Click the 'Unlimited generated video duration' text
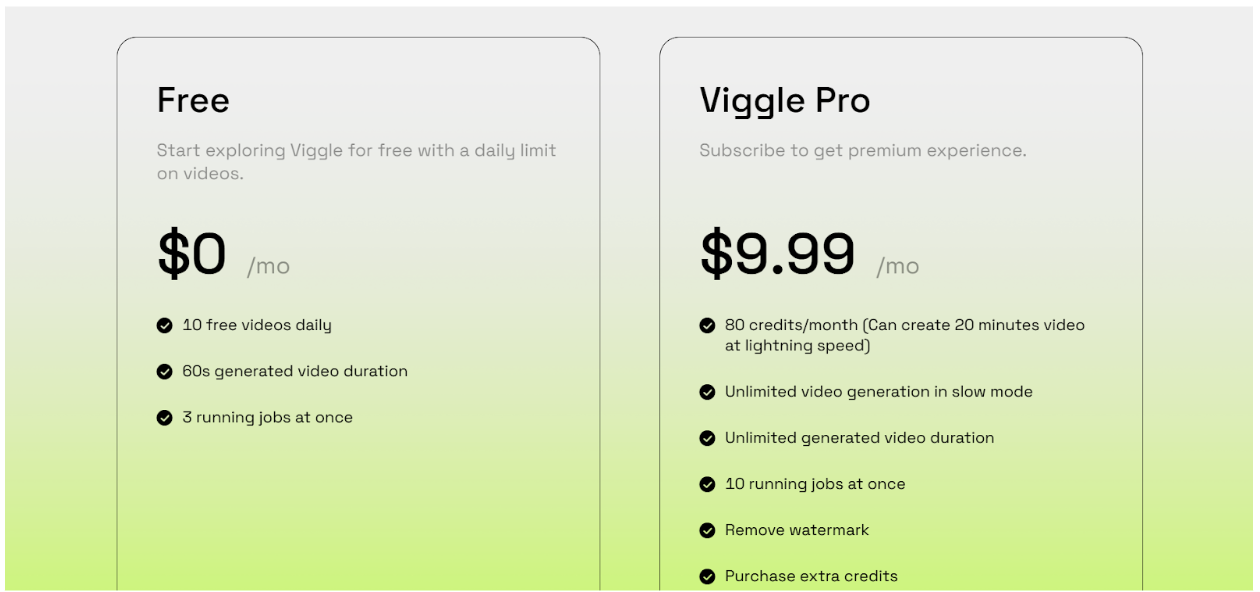1260x592 pixels. point(859,438)
